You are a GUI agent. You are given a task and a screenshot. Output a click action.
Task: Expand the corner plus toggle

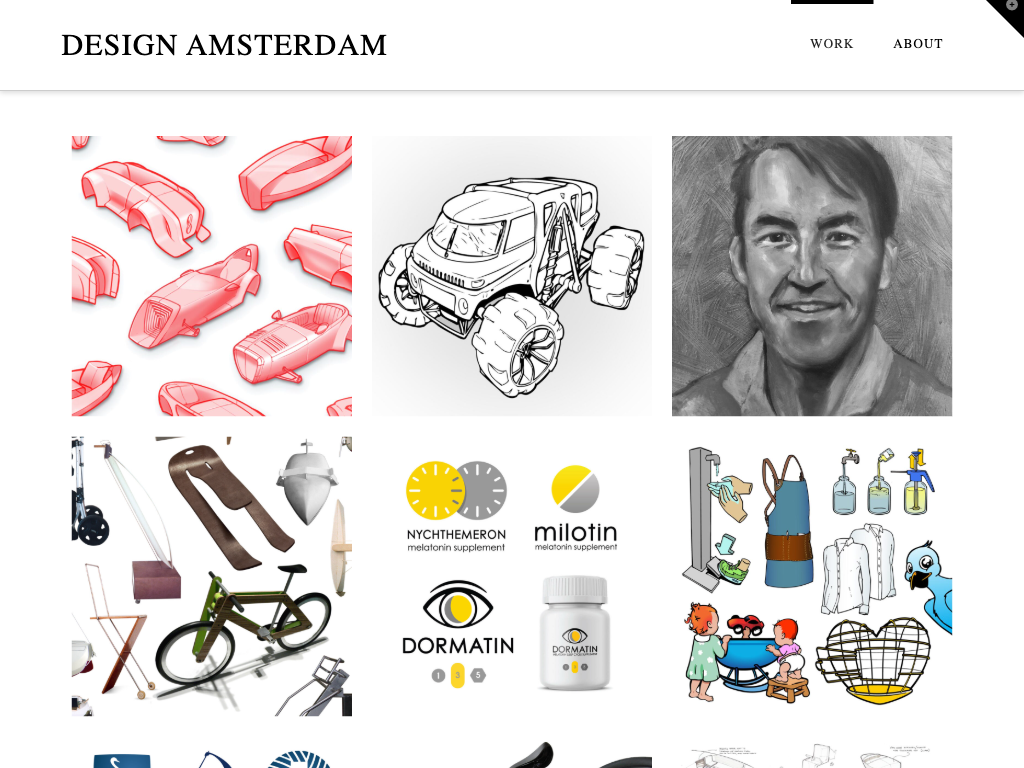1011,7
